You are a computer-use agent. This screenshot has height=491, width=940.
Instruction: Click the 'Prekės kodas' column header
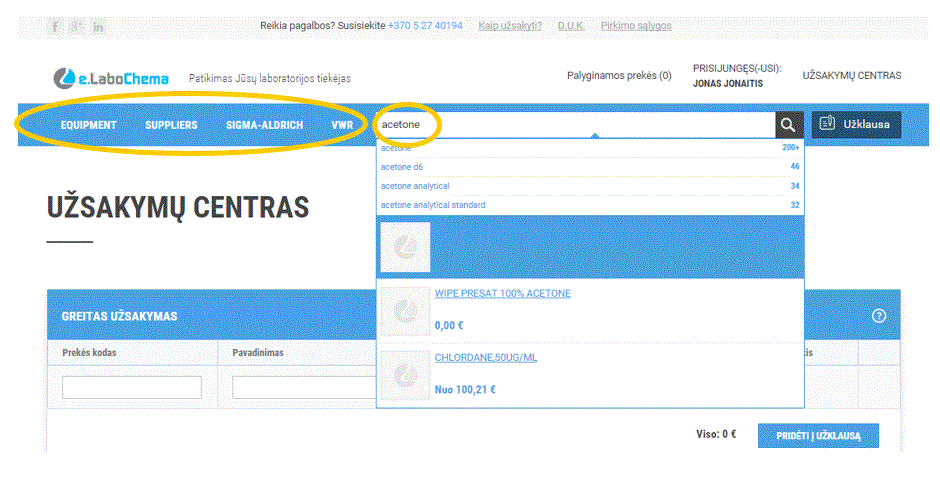point(89,353)
